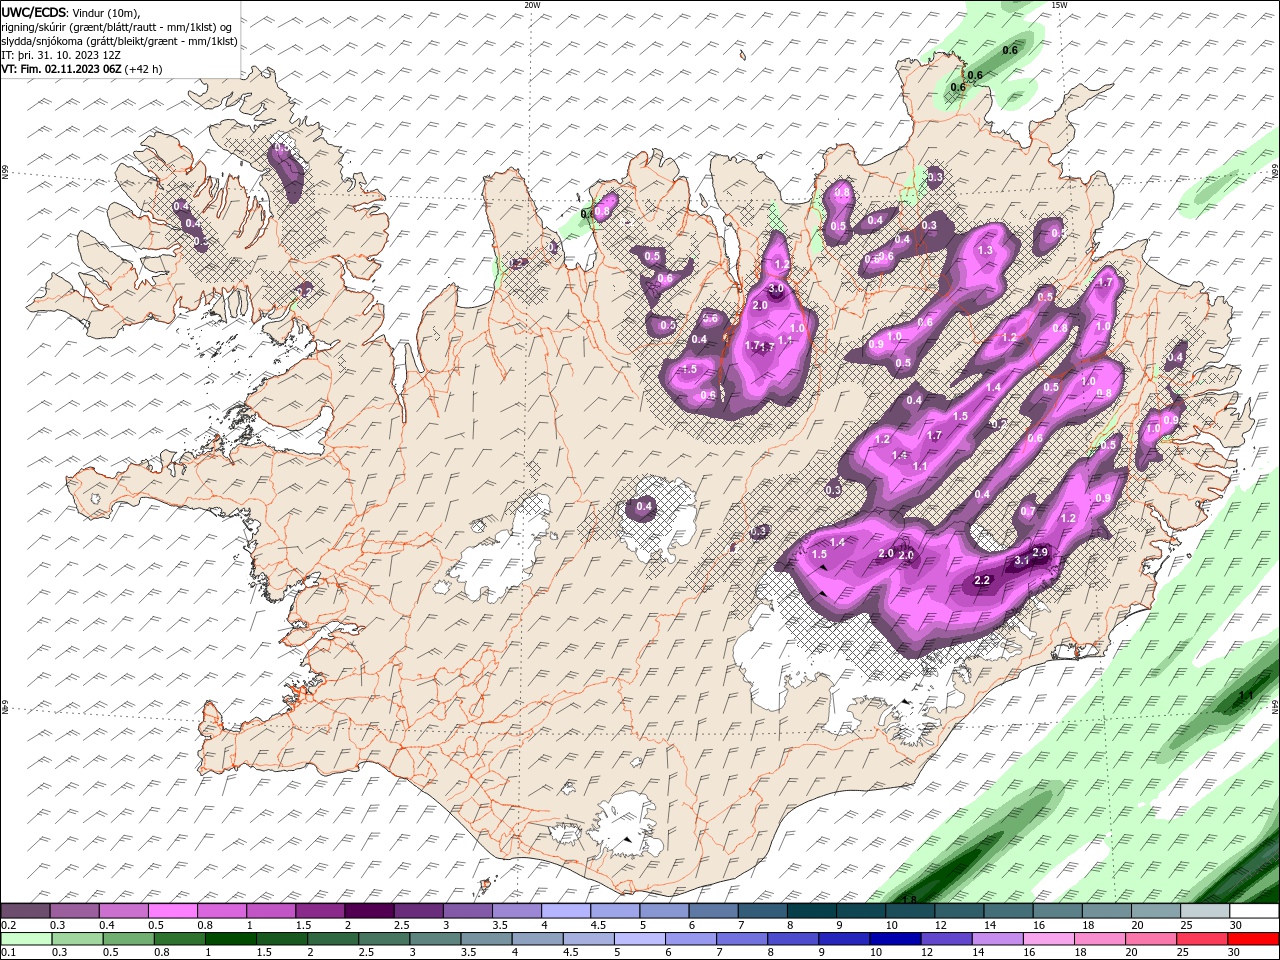
Task: Pick the lower legend swatch labeled 2
Action: (334, 939)
